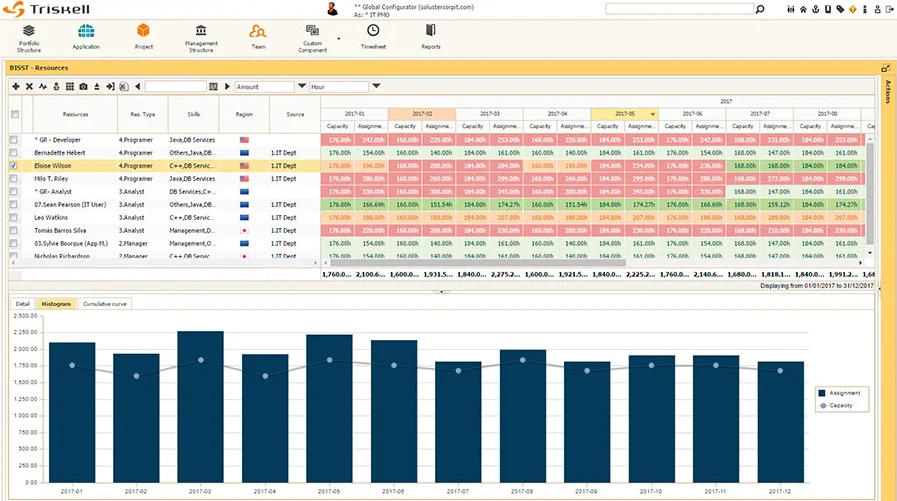Click the grid view icon in toolbar
The width and height of the screenshot is (897, 501).
(x=70, y=86)
